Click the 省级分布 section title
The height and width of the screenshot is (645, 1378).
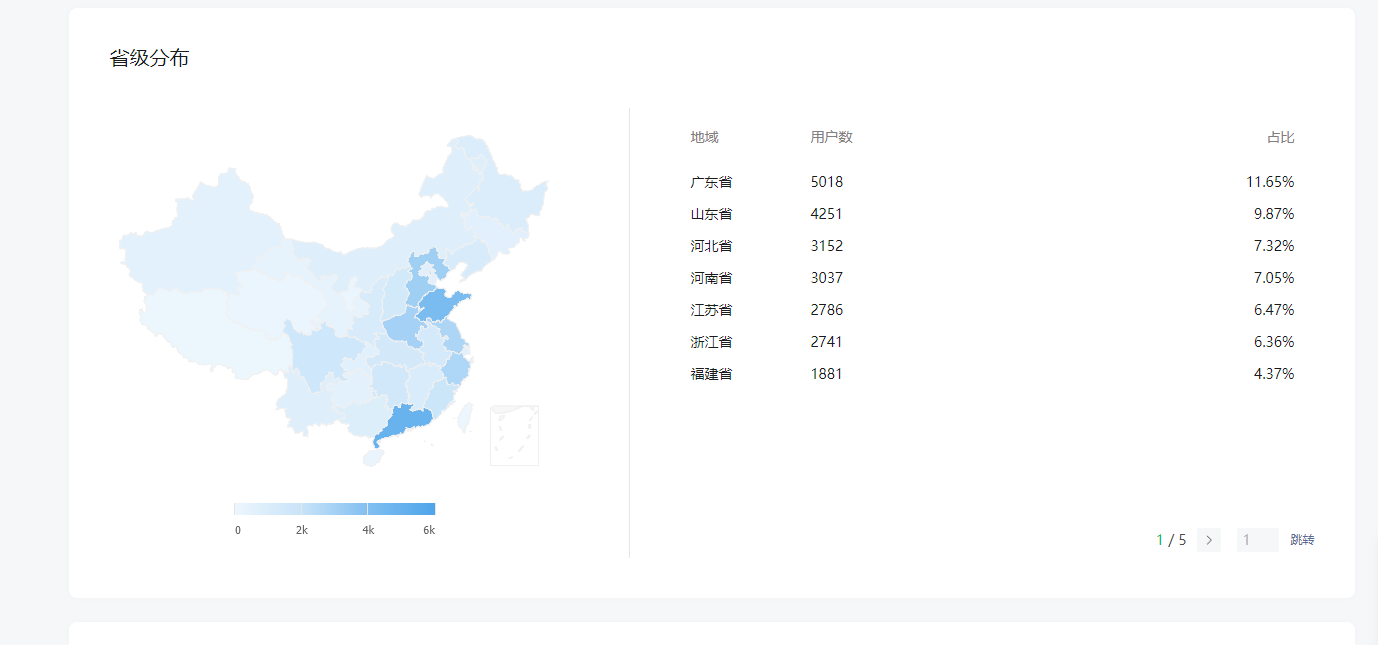tap(149, 58)
